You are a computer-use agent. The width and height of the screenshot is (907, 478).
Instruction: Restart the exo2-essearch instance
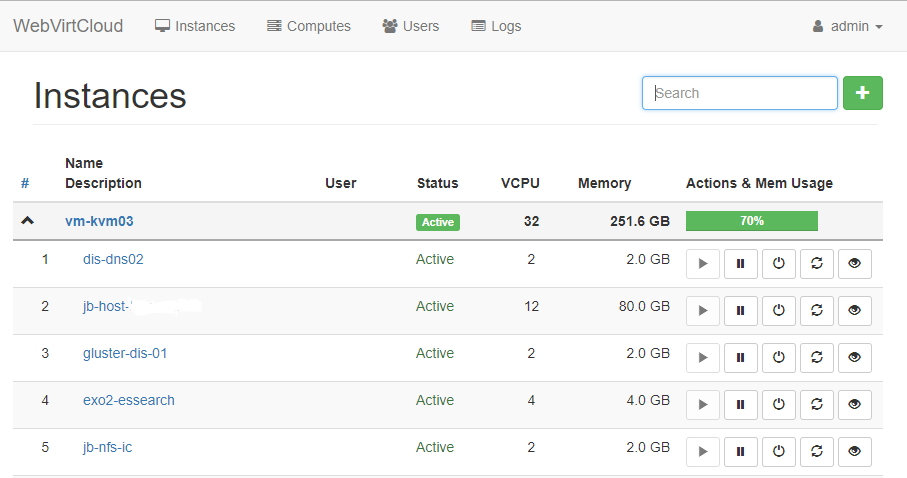click(817, 405)
